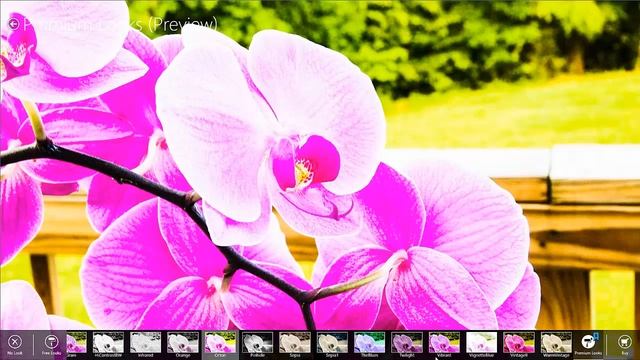Image resolution: width=640 pixels, height=360 pixels.
Task: Click the No Look cancel icon
Action: [x=15, y=342]
